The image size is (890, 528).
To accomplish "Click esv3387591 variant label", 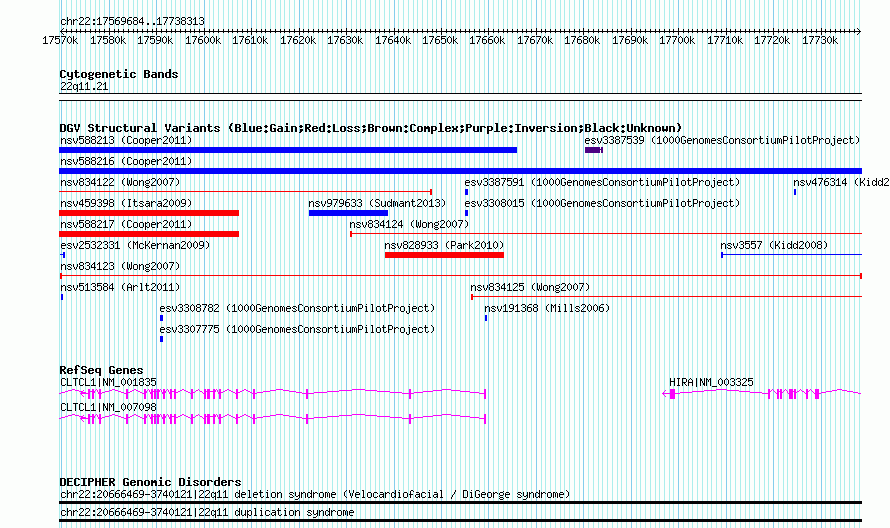I will click(x=602, y=182).
